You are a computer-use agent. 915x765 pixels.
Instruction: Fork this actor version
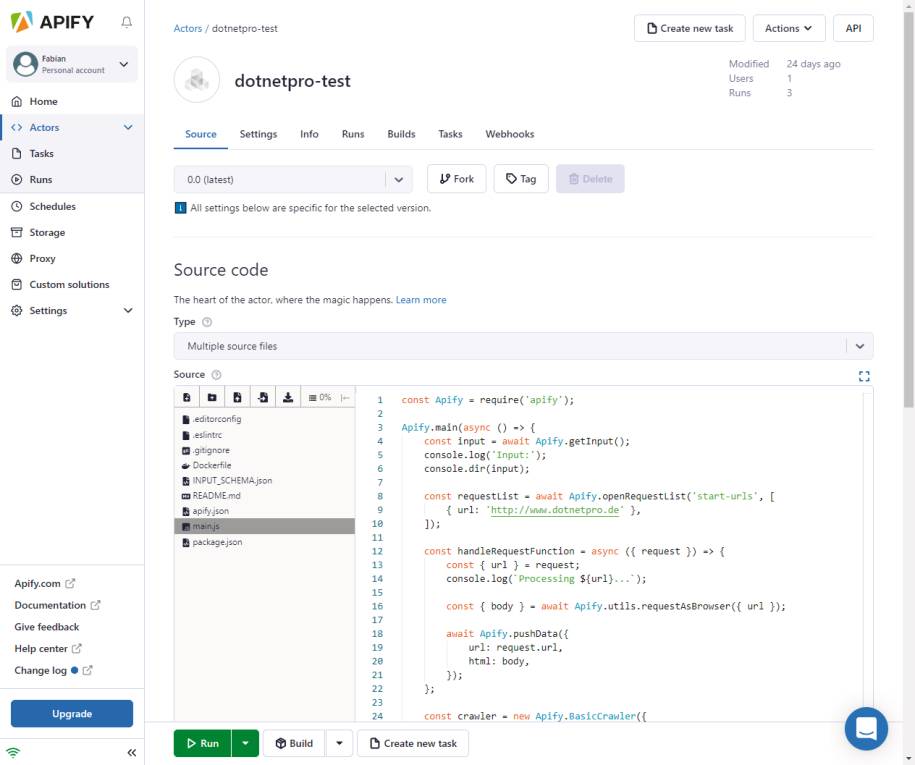tap(456, 179)
